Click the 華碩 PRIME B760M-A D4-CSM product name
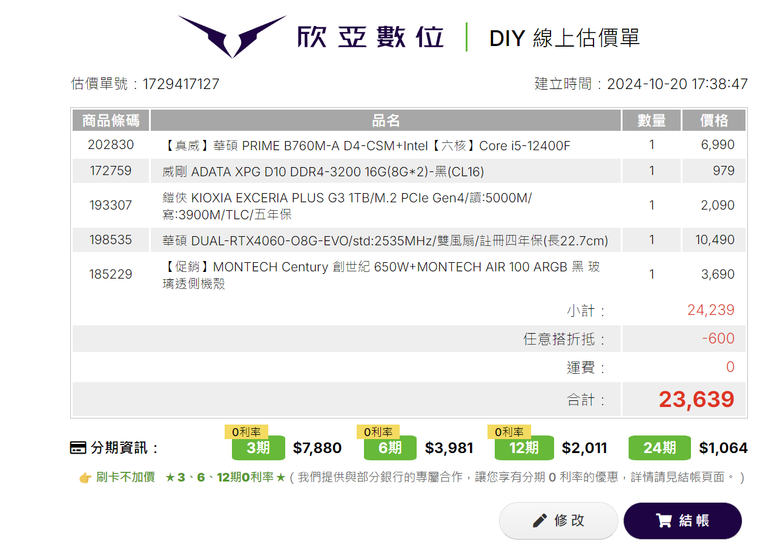The width and height of the screenshot is (780, 556). 366,146
